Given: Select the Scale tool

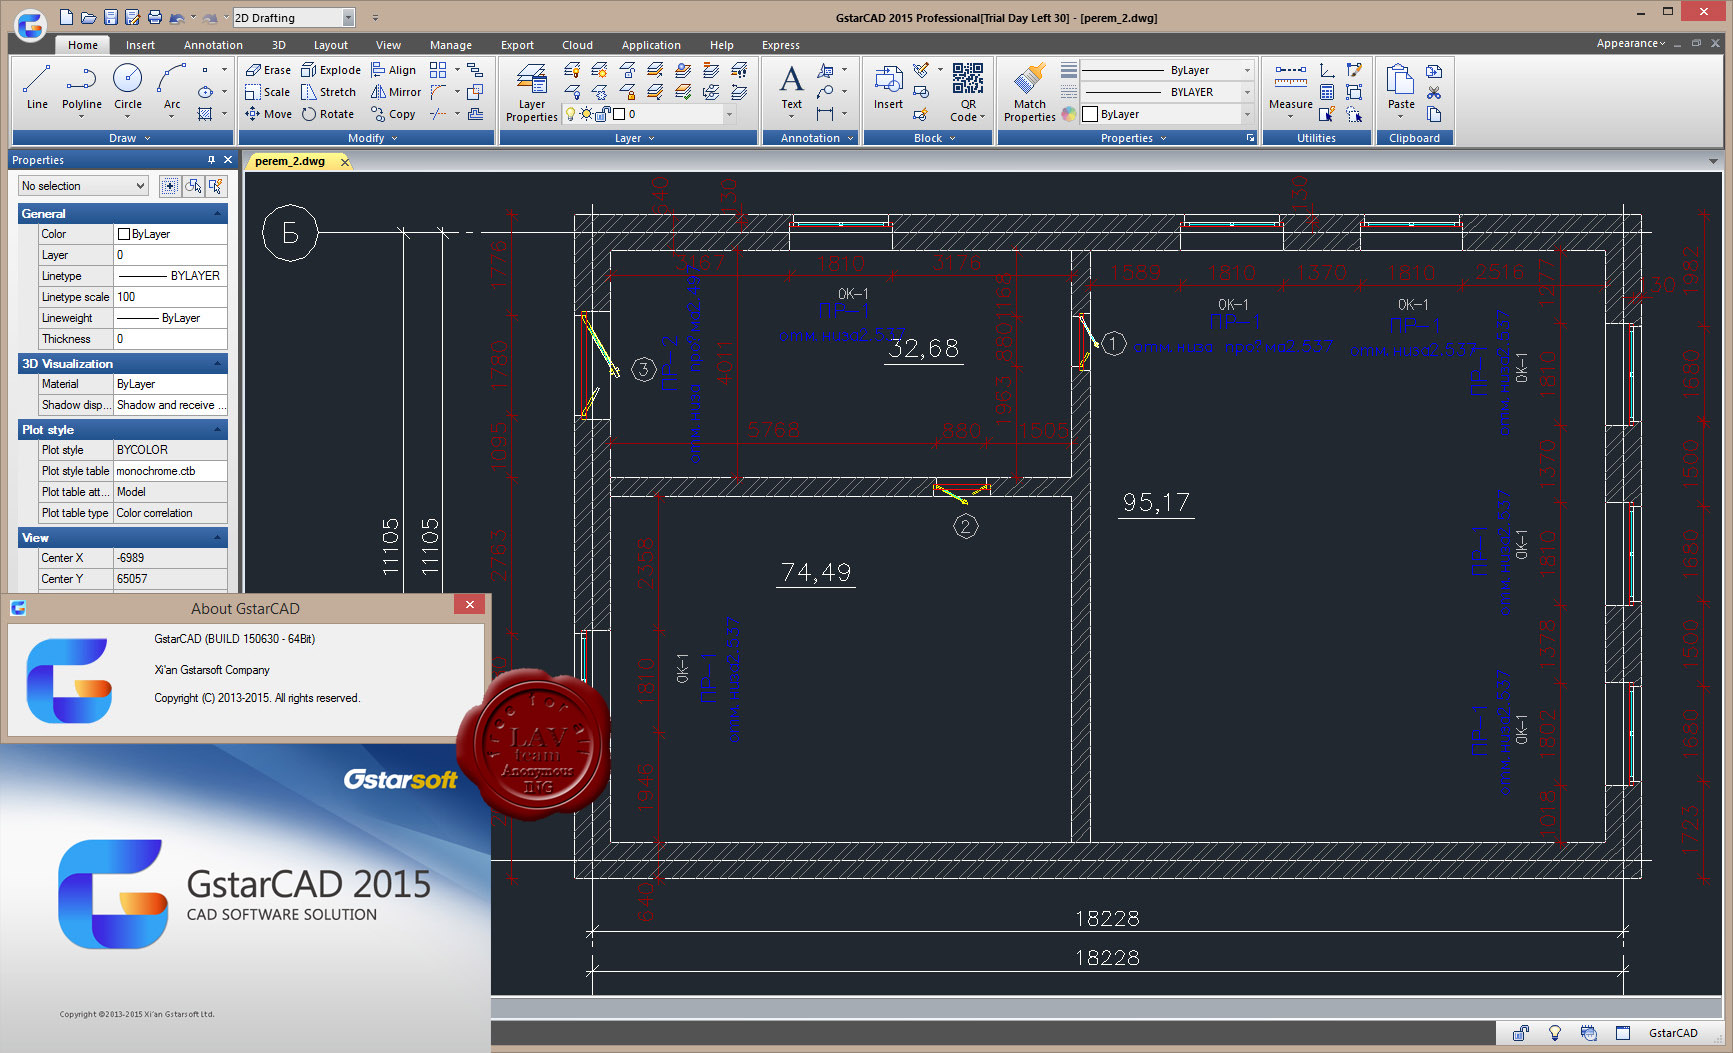Looking at the screenshot, I should [268, 92].
